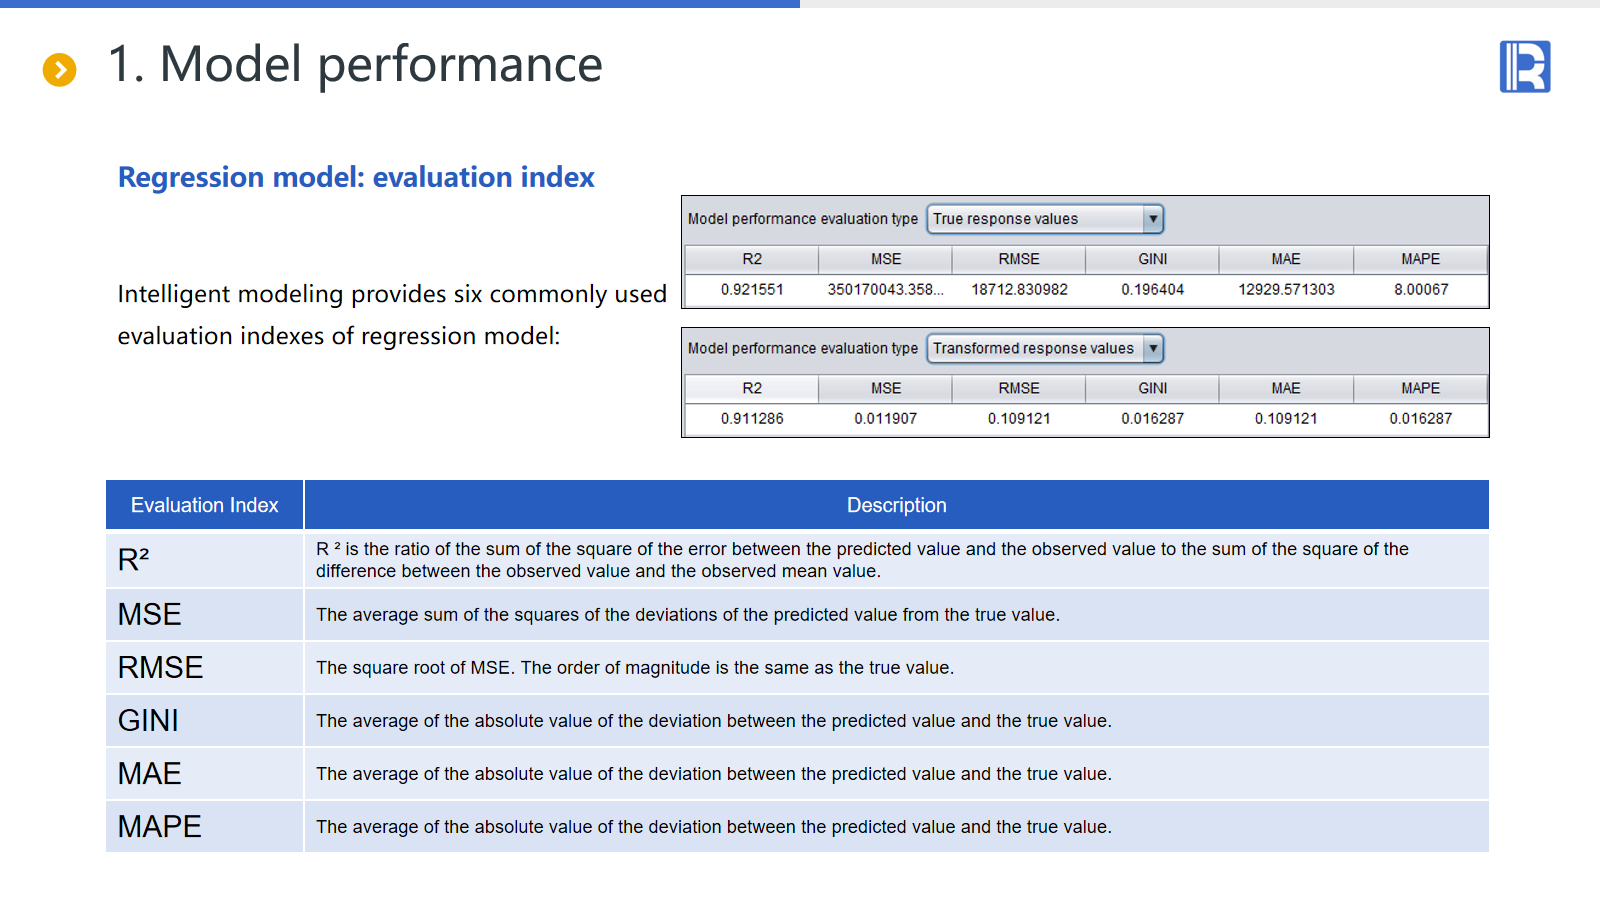1600x900 pixels.
Task: Click RMSE column header in bottom table
Action: tap(1019, 388)
